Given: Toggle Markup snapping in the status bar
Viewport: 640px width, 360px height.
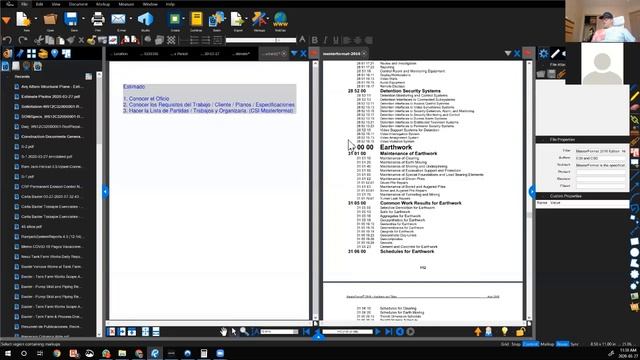Looking at the screenshot, I should tap(547, 344).
